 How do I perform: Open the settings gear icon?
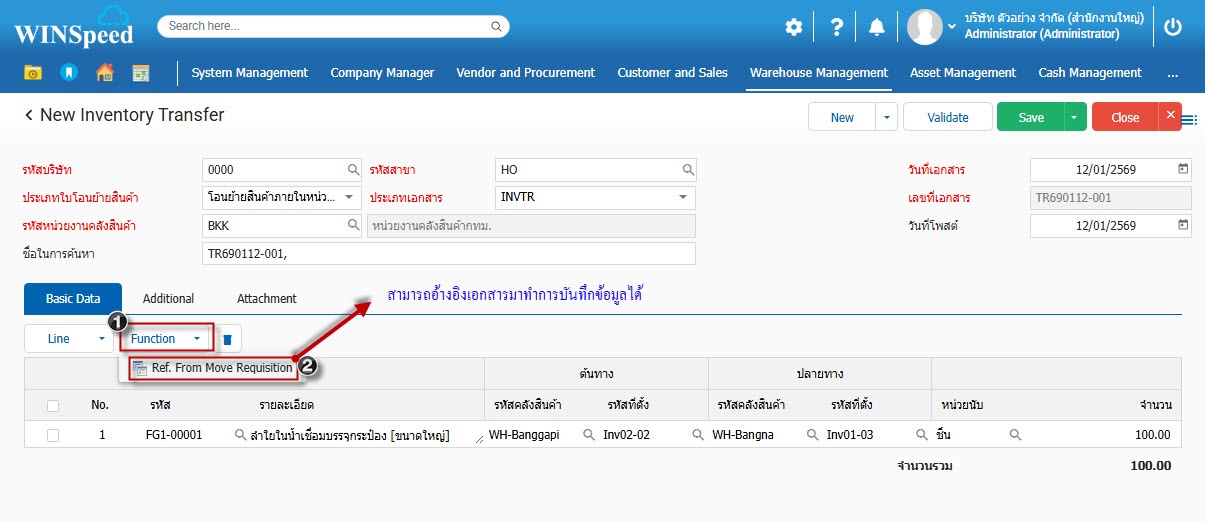(793, 27)
